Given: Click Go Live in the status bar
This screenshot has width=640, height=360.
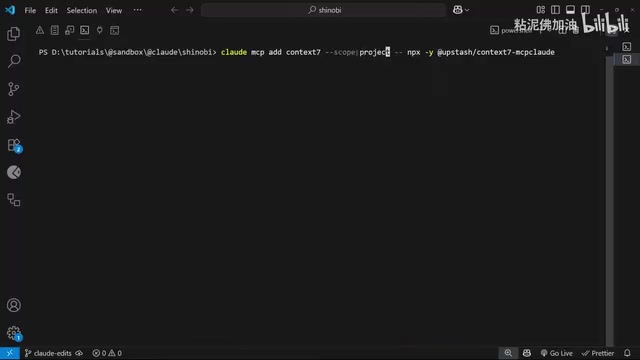Looking at the screenshot, I should point(557,353).
